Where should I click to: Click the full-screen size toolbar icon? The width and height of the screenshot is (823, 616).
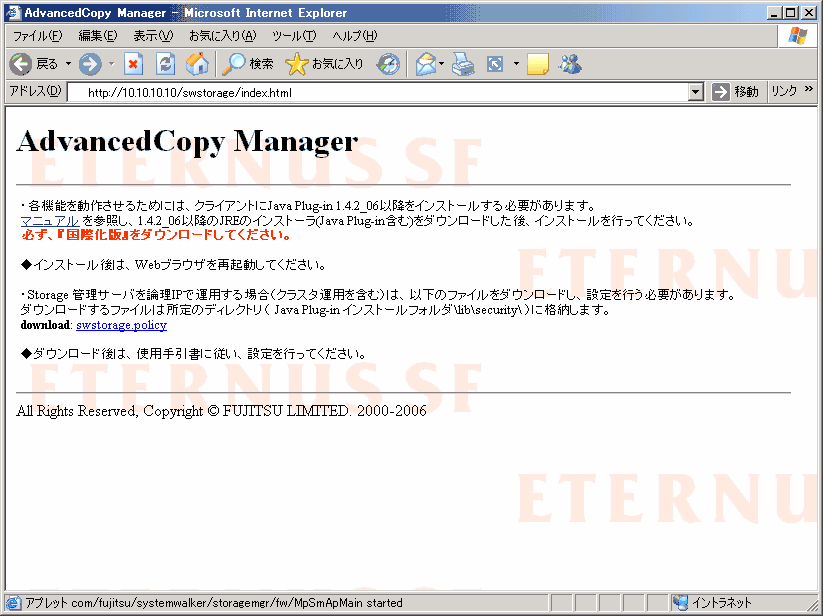tap(495, 64)
